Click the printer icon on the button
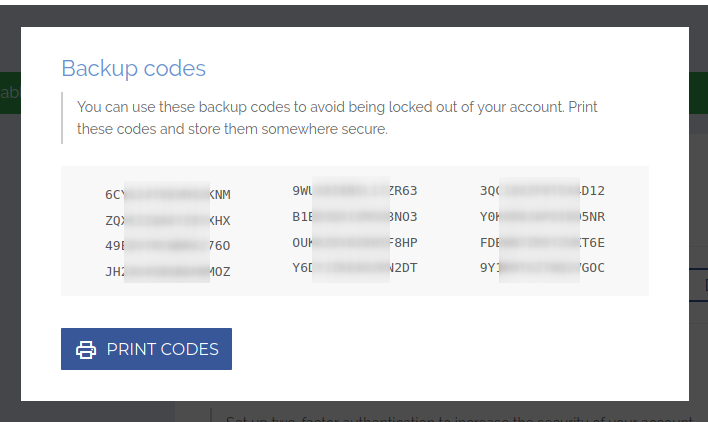The image size is (708, 422). pyautogui.click(x=86, y=349)
